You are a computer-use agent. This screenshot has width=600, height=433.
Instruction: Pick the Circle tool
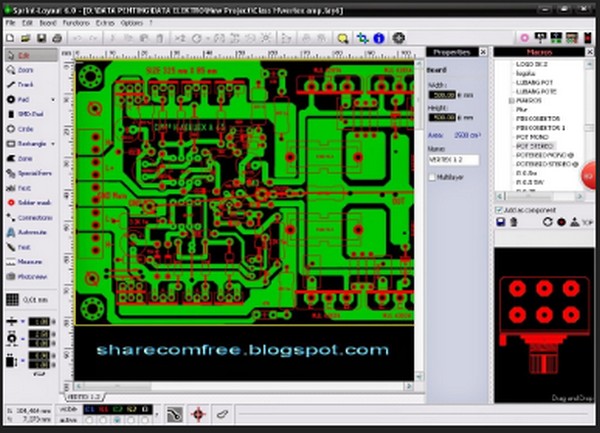click(x=25, y=129)
